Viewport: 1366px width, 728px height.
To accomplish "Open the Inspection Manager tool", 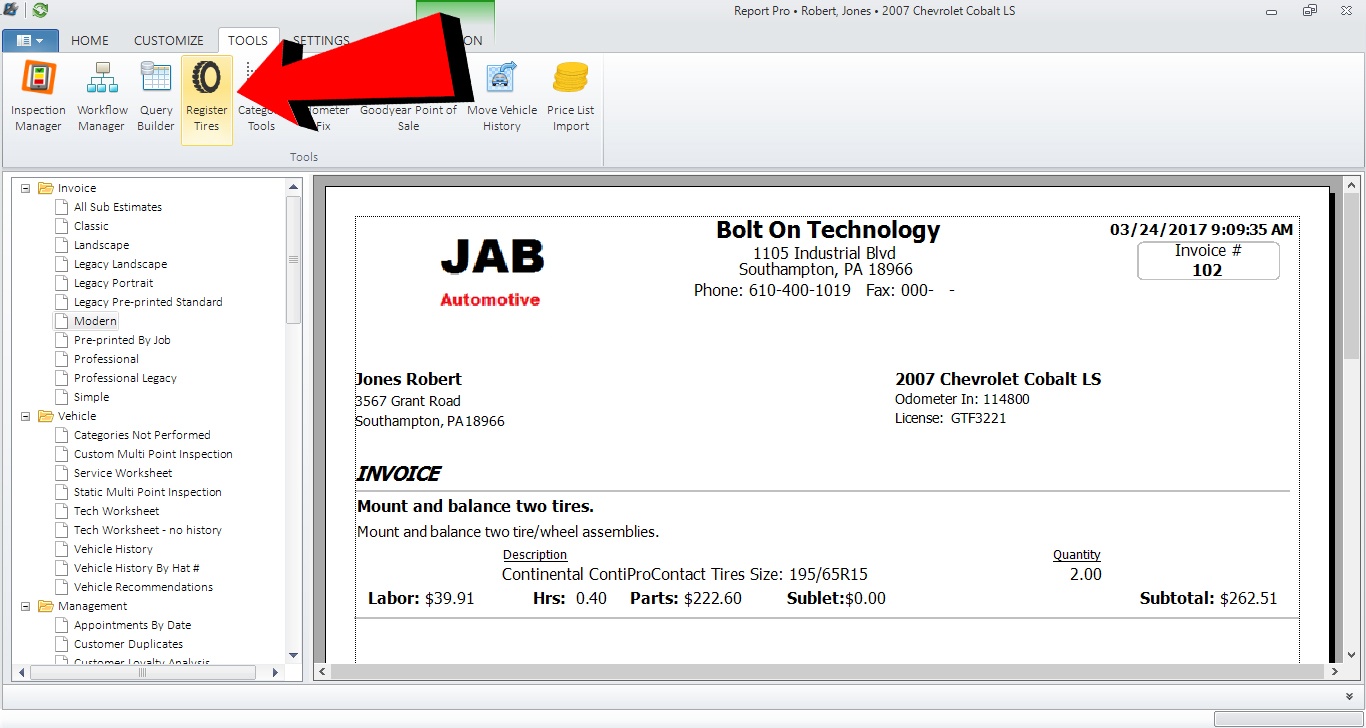I will coord(38,97).
